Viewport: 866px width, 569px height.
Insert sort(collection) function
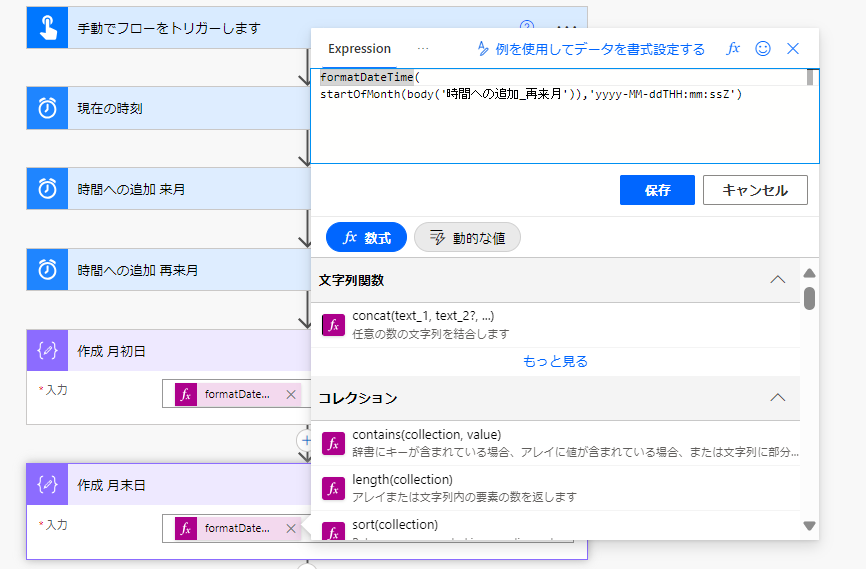pyautogui.click(x=556, y=526)
